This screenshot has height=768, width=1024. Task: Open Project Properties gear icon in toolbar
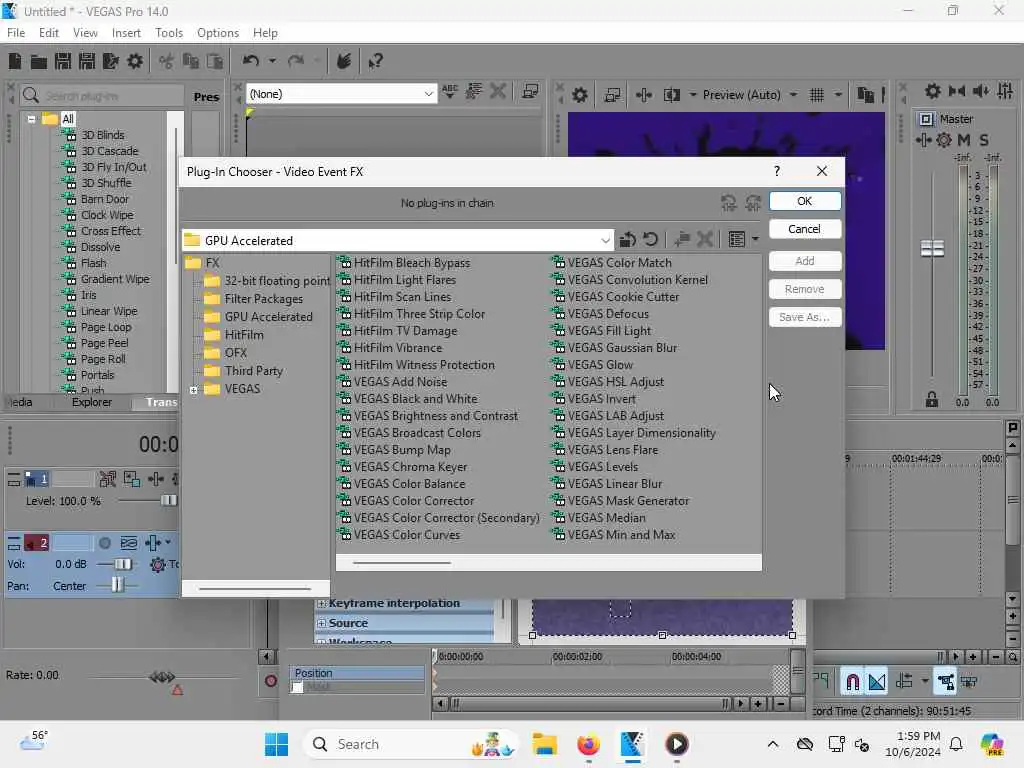pos(135,61)
